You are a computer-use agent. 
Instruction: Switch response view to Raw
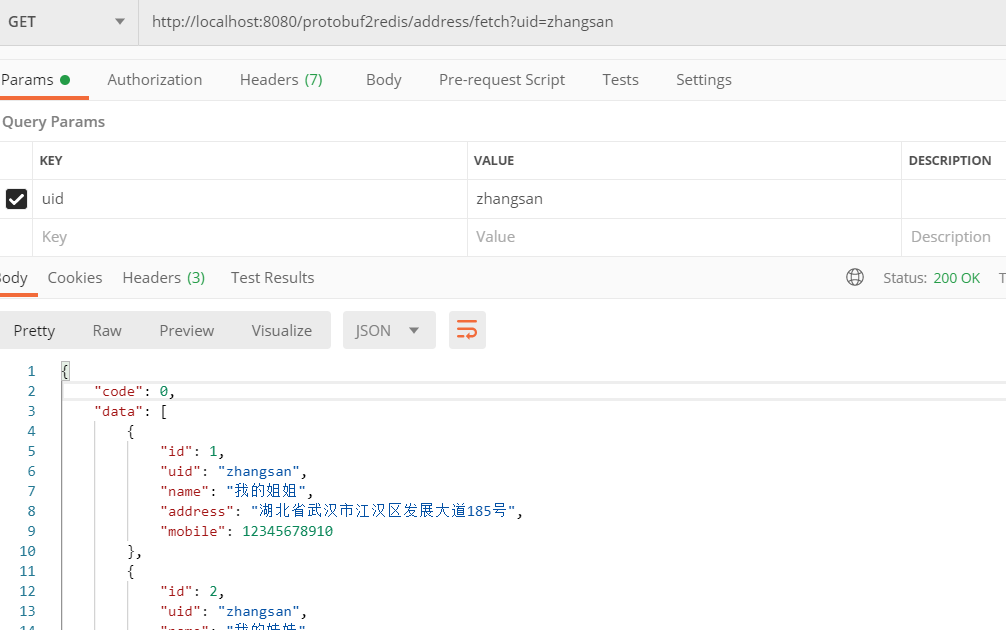tap(107, 330)
